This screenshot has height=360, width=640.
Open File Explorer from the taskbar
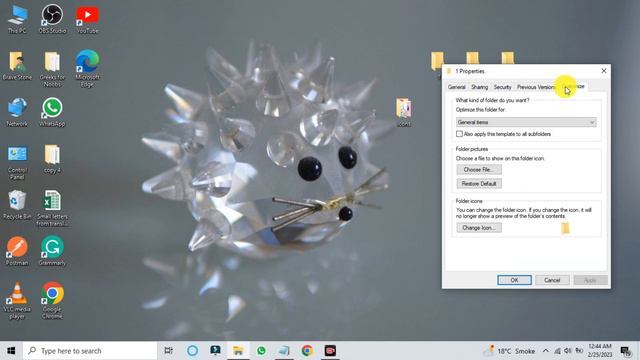(238, 351)
